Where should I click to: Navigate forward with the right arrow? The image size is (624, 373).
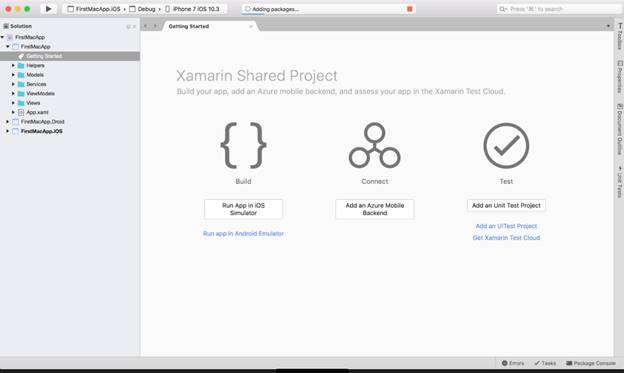point(155,26)
